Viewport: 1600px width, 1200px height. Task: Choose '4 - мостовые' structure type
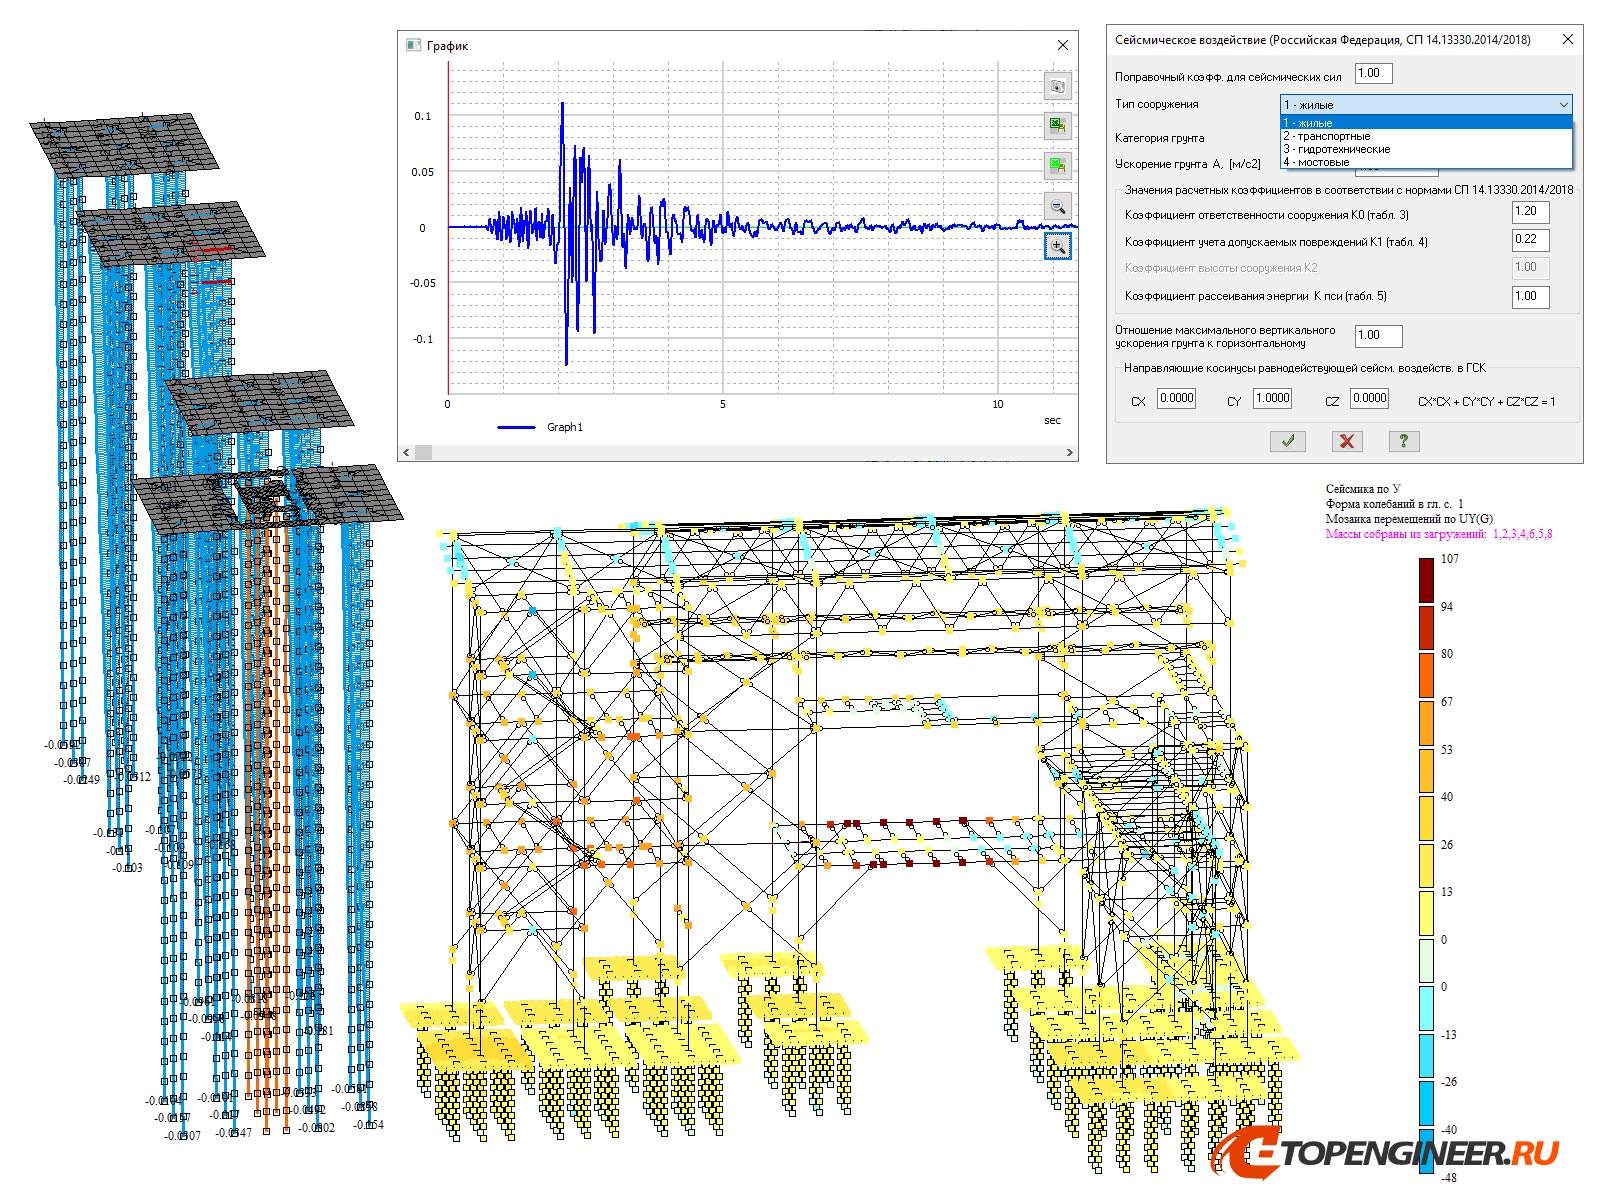pos(1317,162)
